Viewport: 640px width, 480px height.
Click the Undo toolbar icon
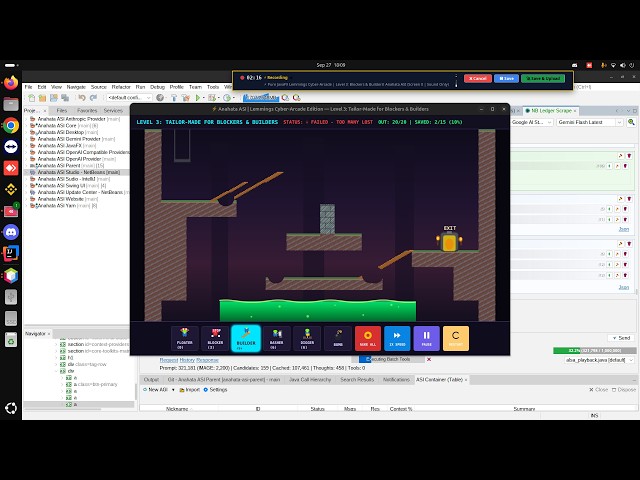coord(82,98)
